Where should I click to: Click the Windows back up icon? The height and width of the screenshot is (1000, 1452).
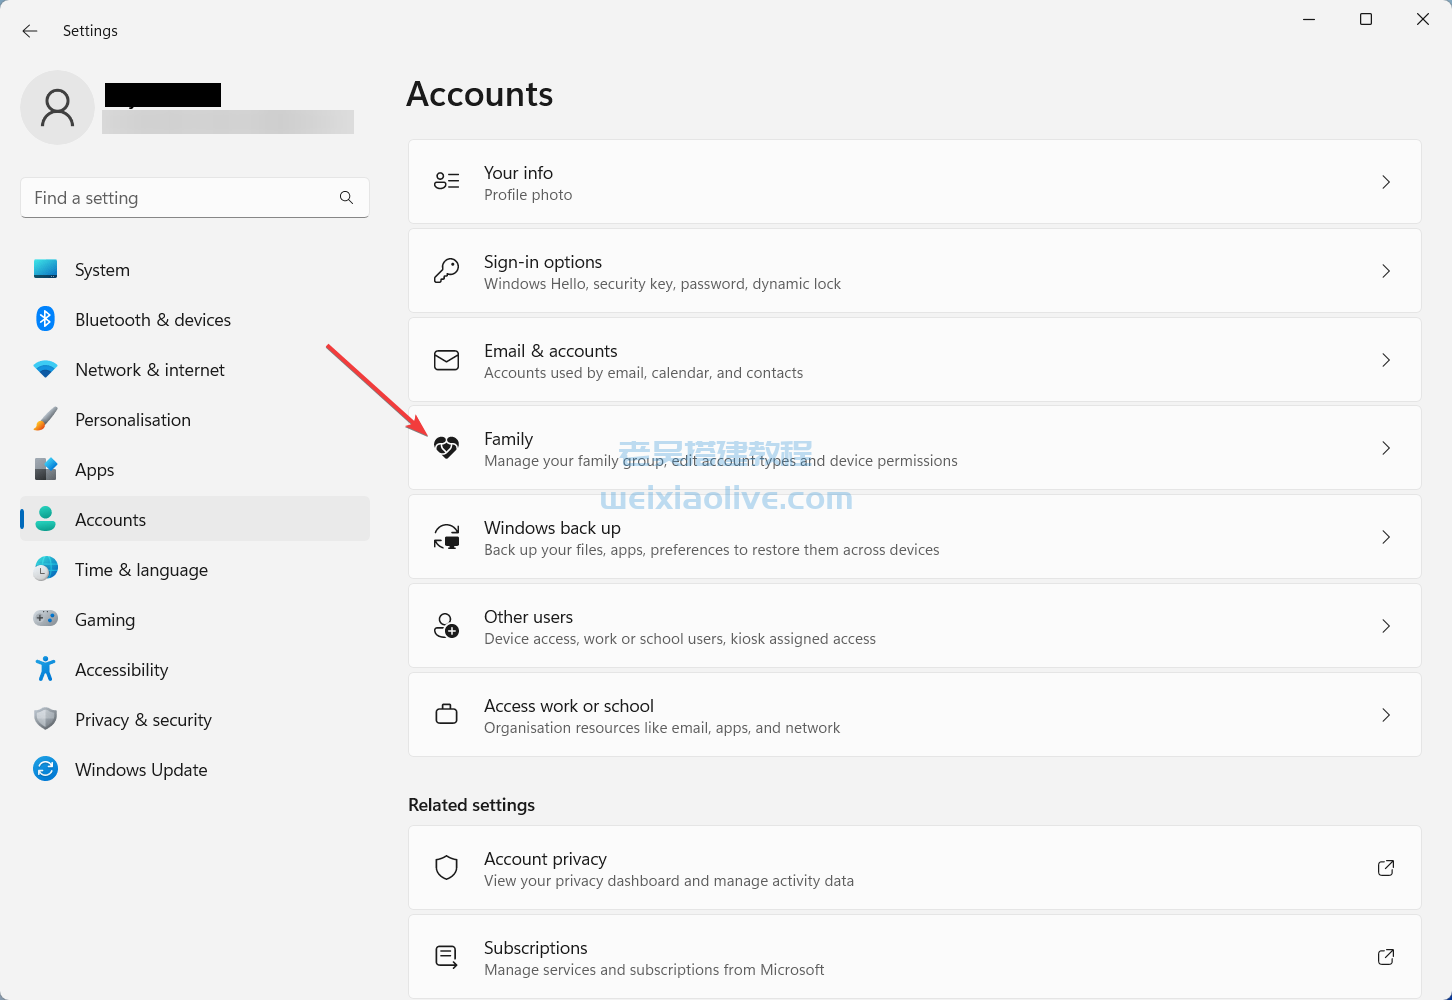pos(446,537)
